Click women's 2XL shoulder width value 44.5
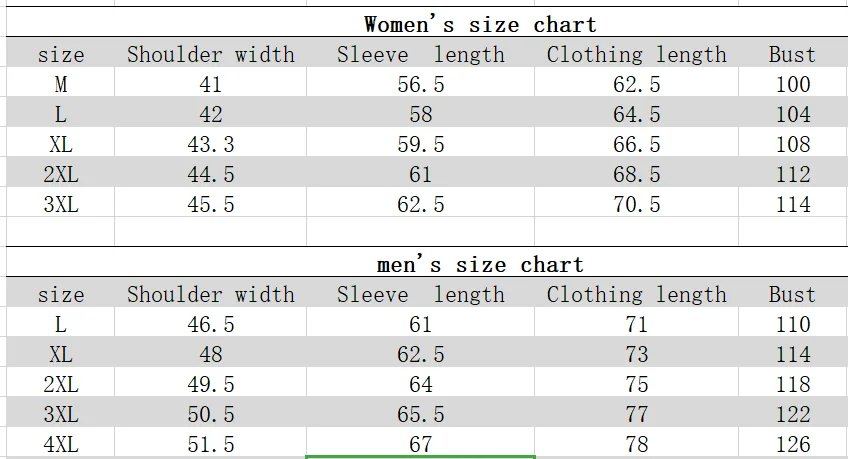The width and height of the screenshot is (848, 459). tap(211, 175)
